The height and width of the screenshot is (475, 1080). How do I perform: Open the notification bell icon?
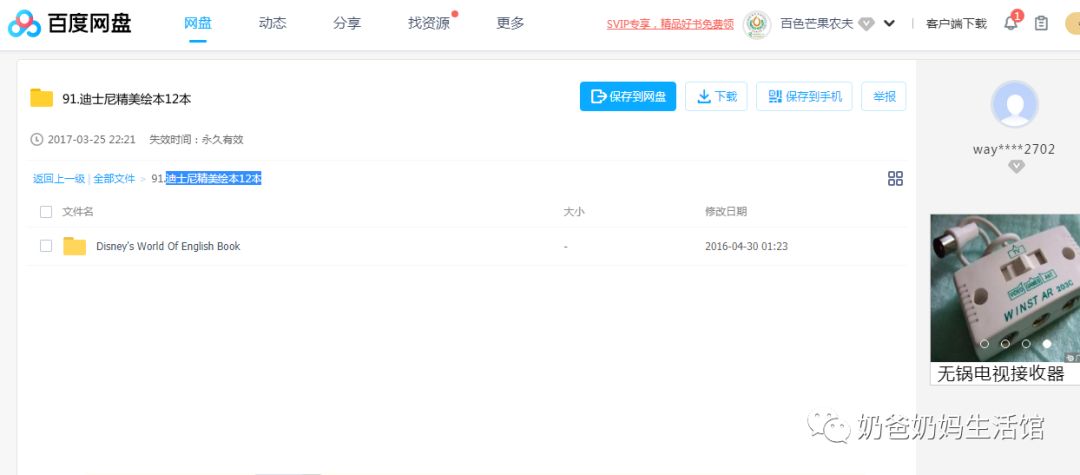[1010, 23]
